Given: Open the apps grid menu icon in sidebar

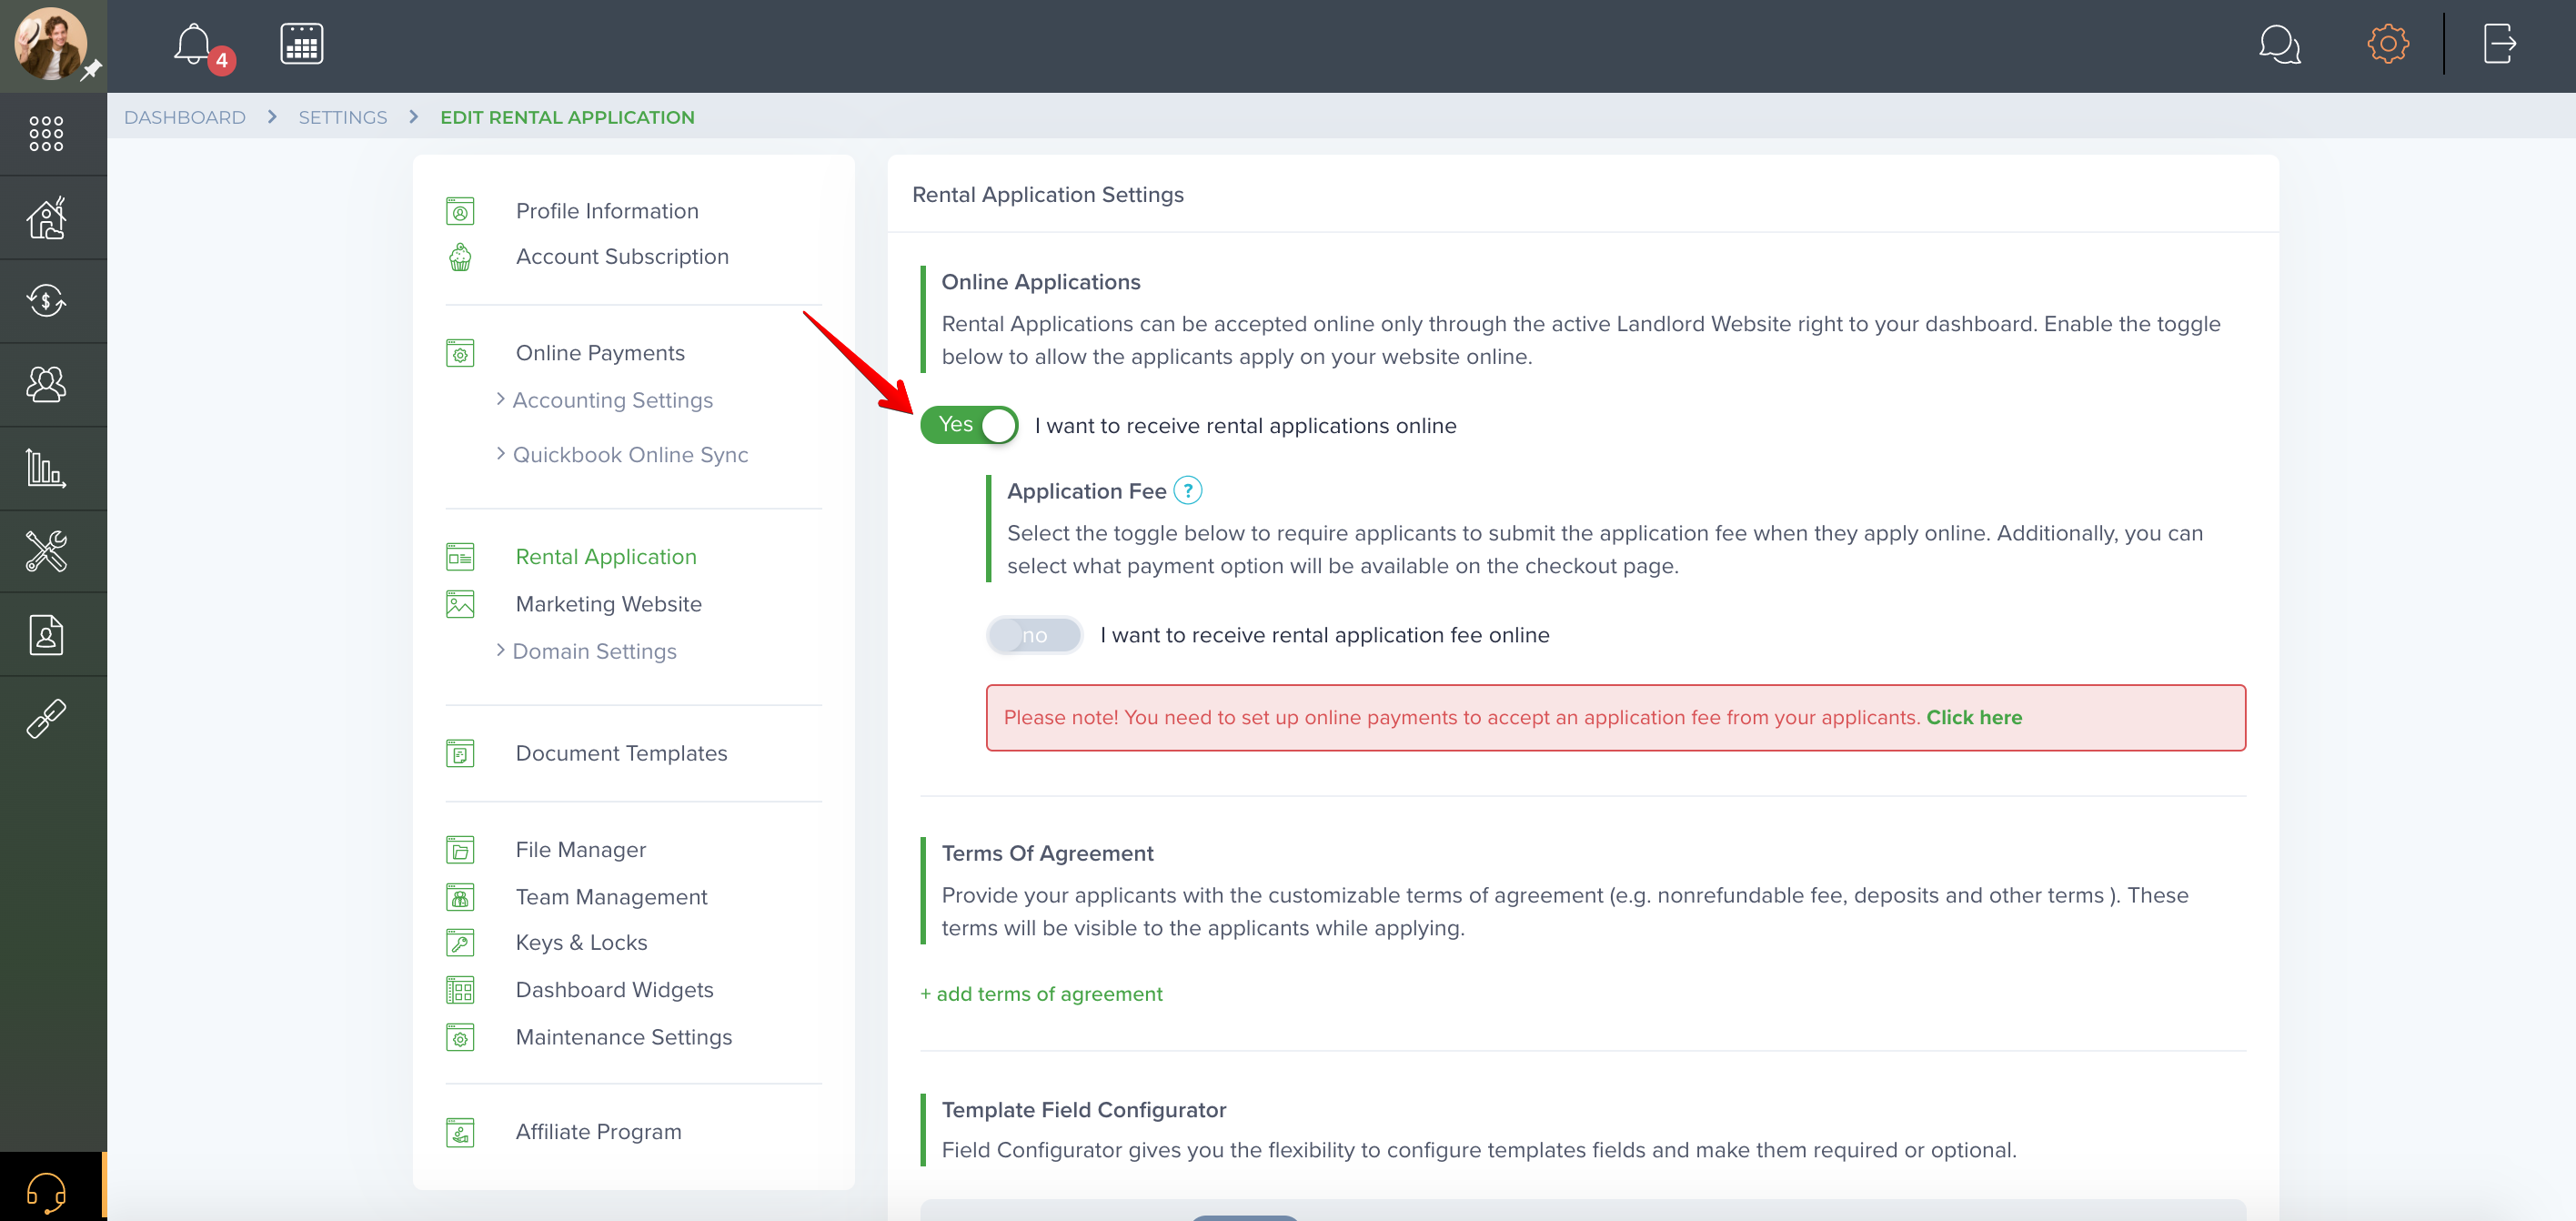Looking at the screenshot, I should click(x=46, y=133).
